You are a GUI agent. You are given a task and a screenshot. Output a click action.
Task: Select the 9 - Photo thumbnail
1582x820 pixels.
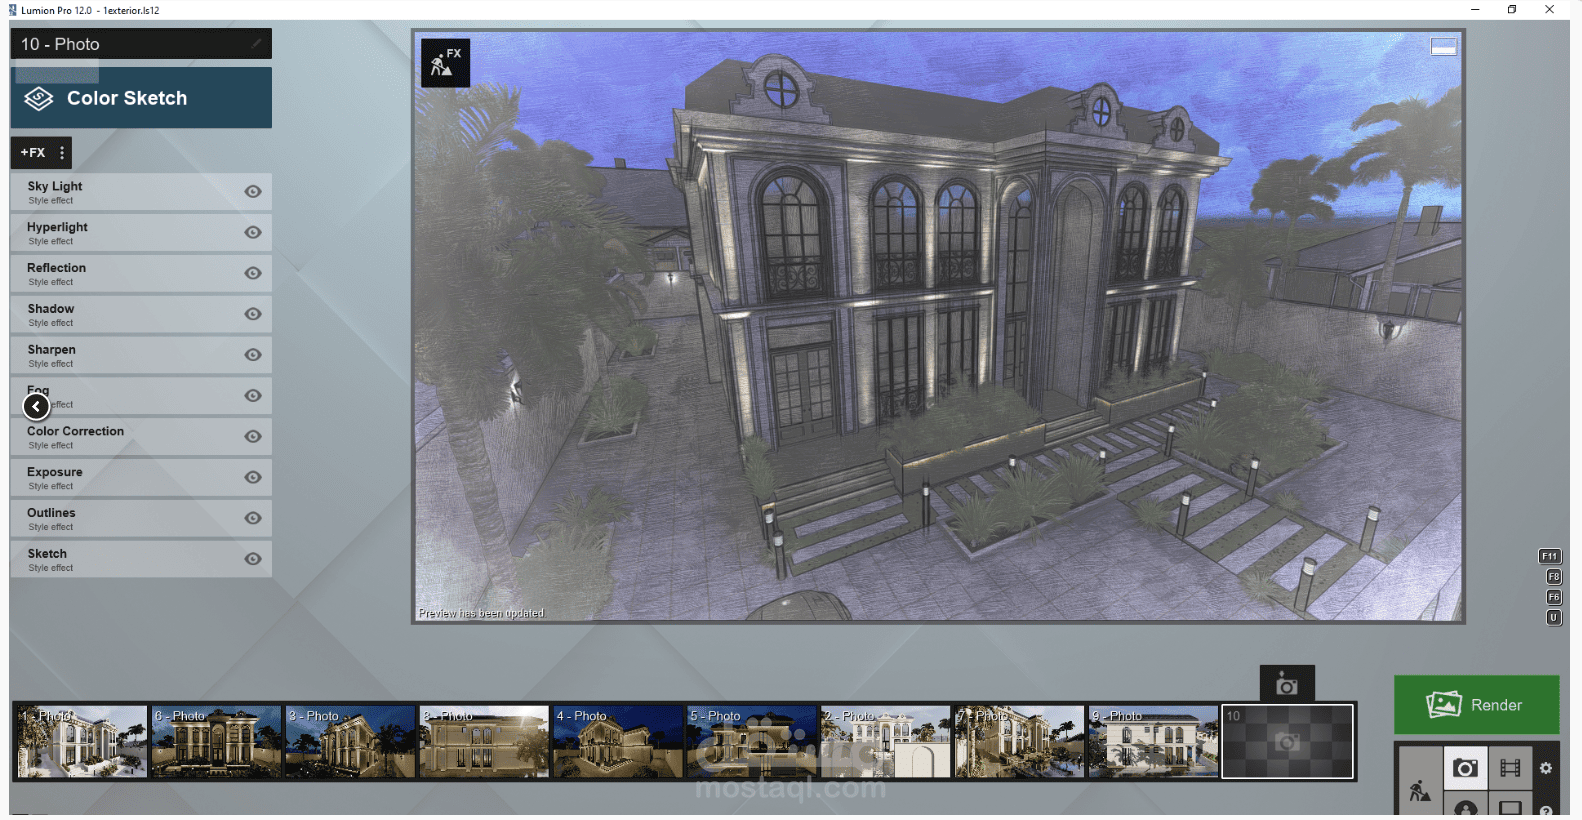1153,742
